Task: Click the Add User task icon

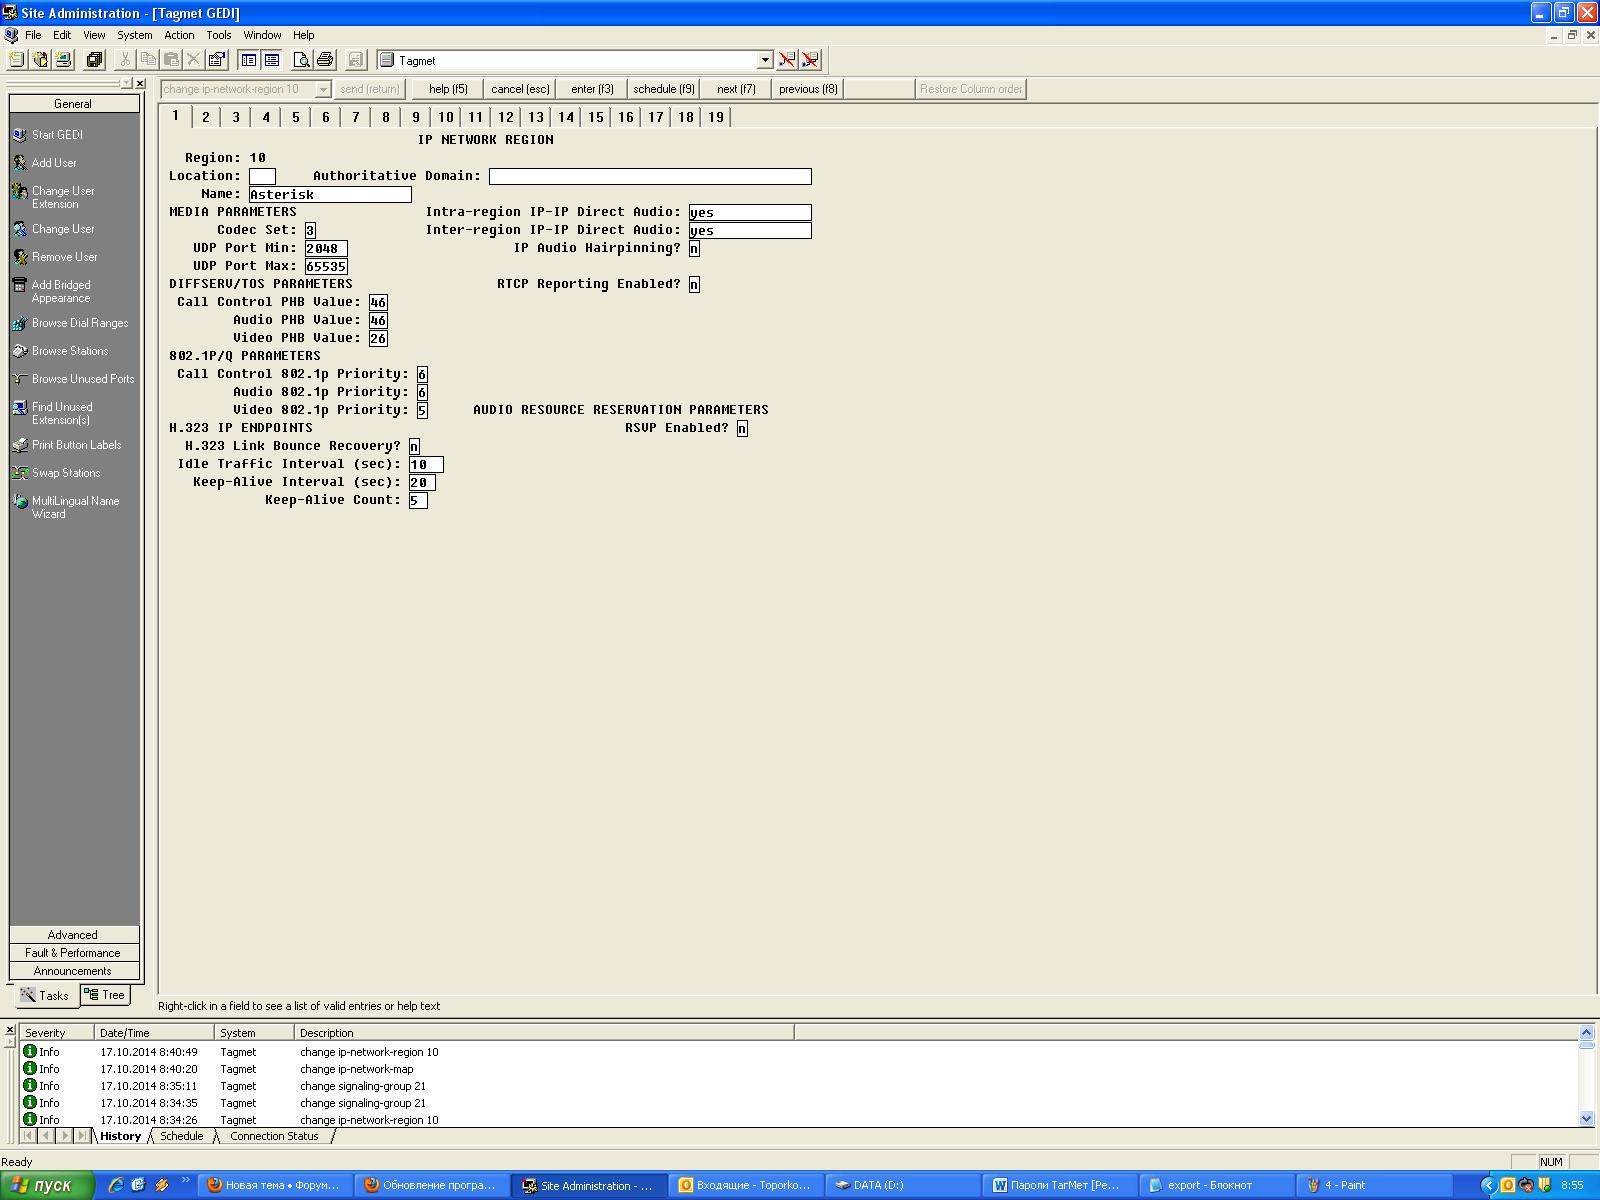Action: (x=20, y=163)
